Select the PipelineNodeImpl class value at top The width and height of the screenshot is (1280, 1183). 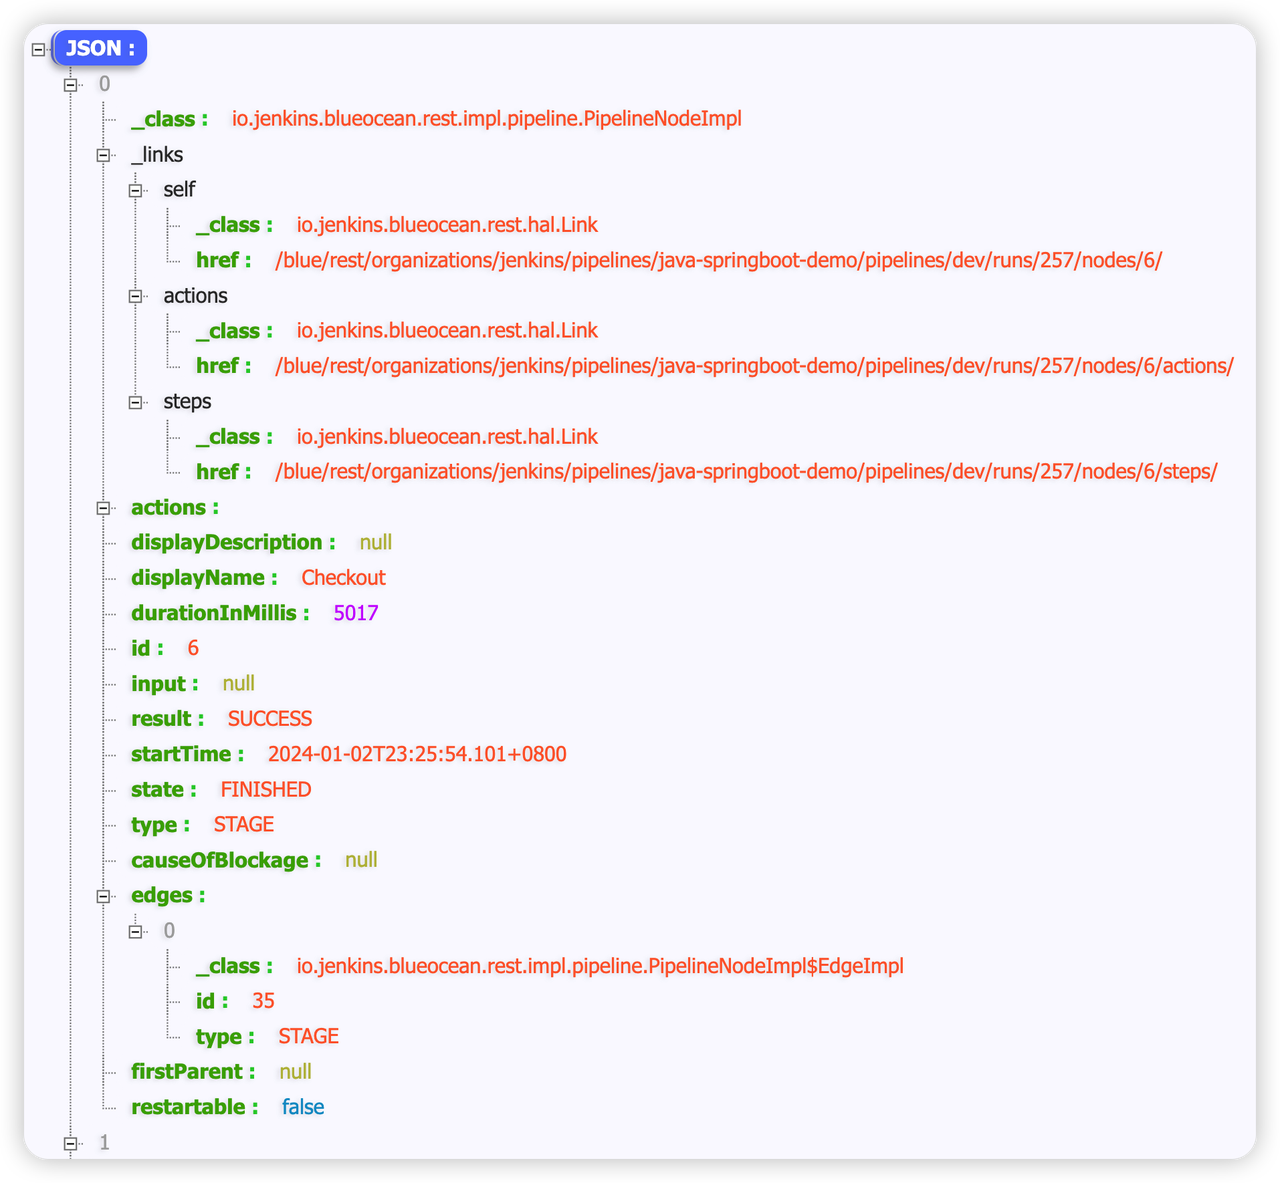[x=487, y=119]
